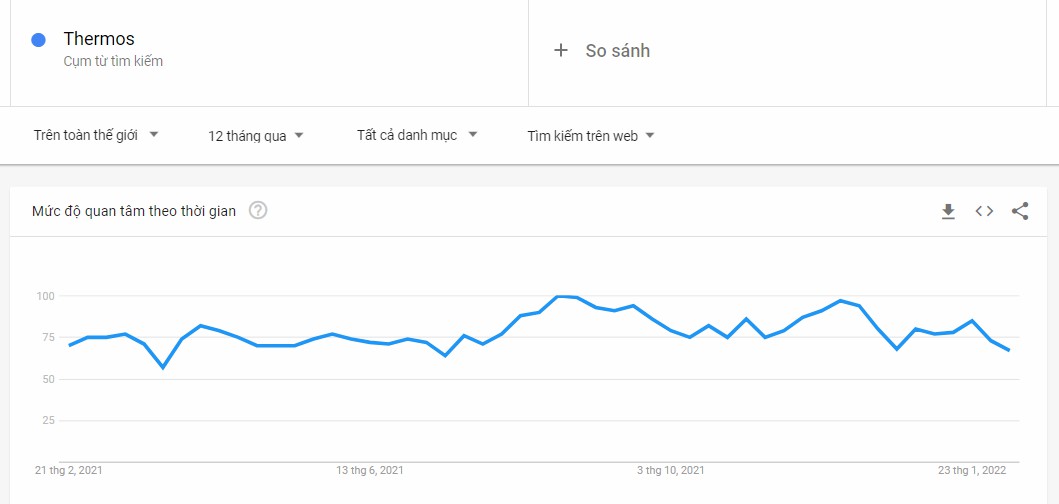Click the Mức độ quan tâm theo thời gian title
1059x504 pixels.
134,211
